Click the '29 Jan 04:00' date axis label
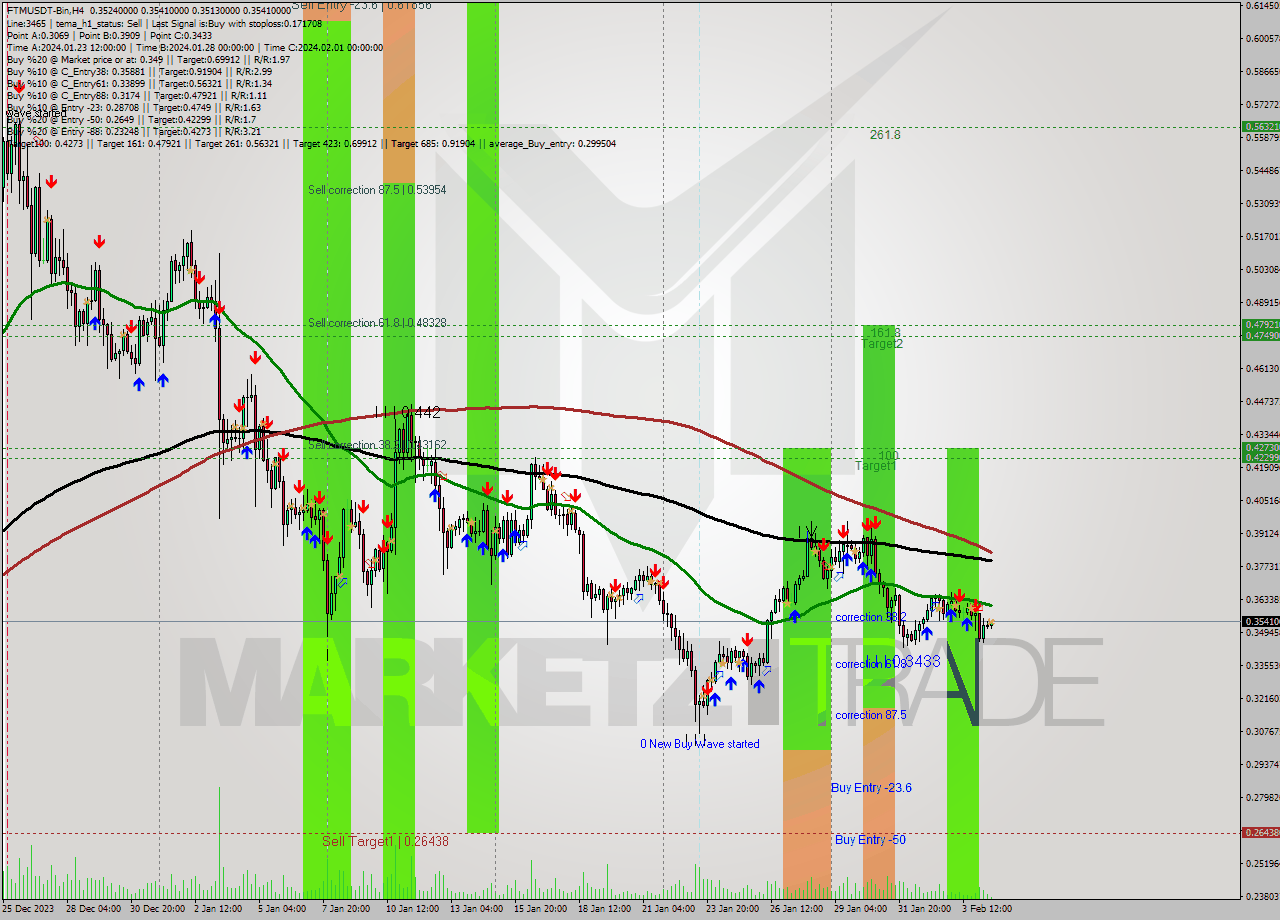This screenshot has height=920, width=1280. click(860, 909)
